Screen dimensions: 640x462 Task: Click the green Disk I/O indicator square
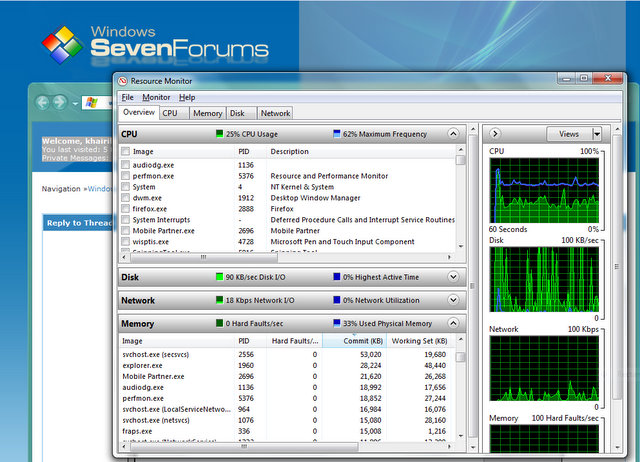click(x=219, y=277)
